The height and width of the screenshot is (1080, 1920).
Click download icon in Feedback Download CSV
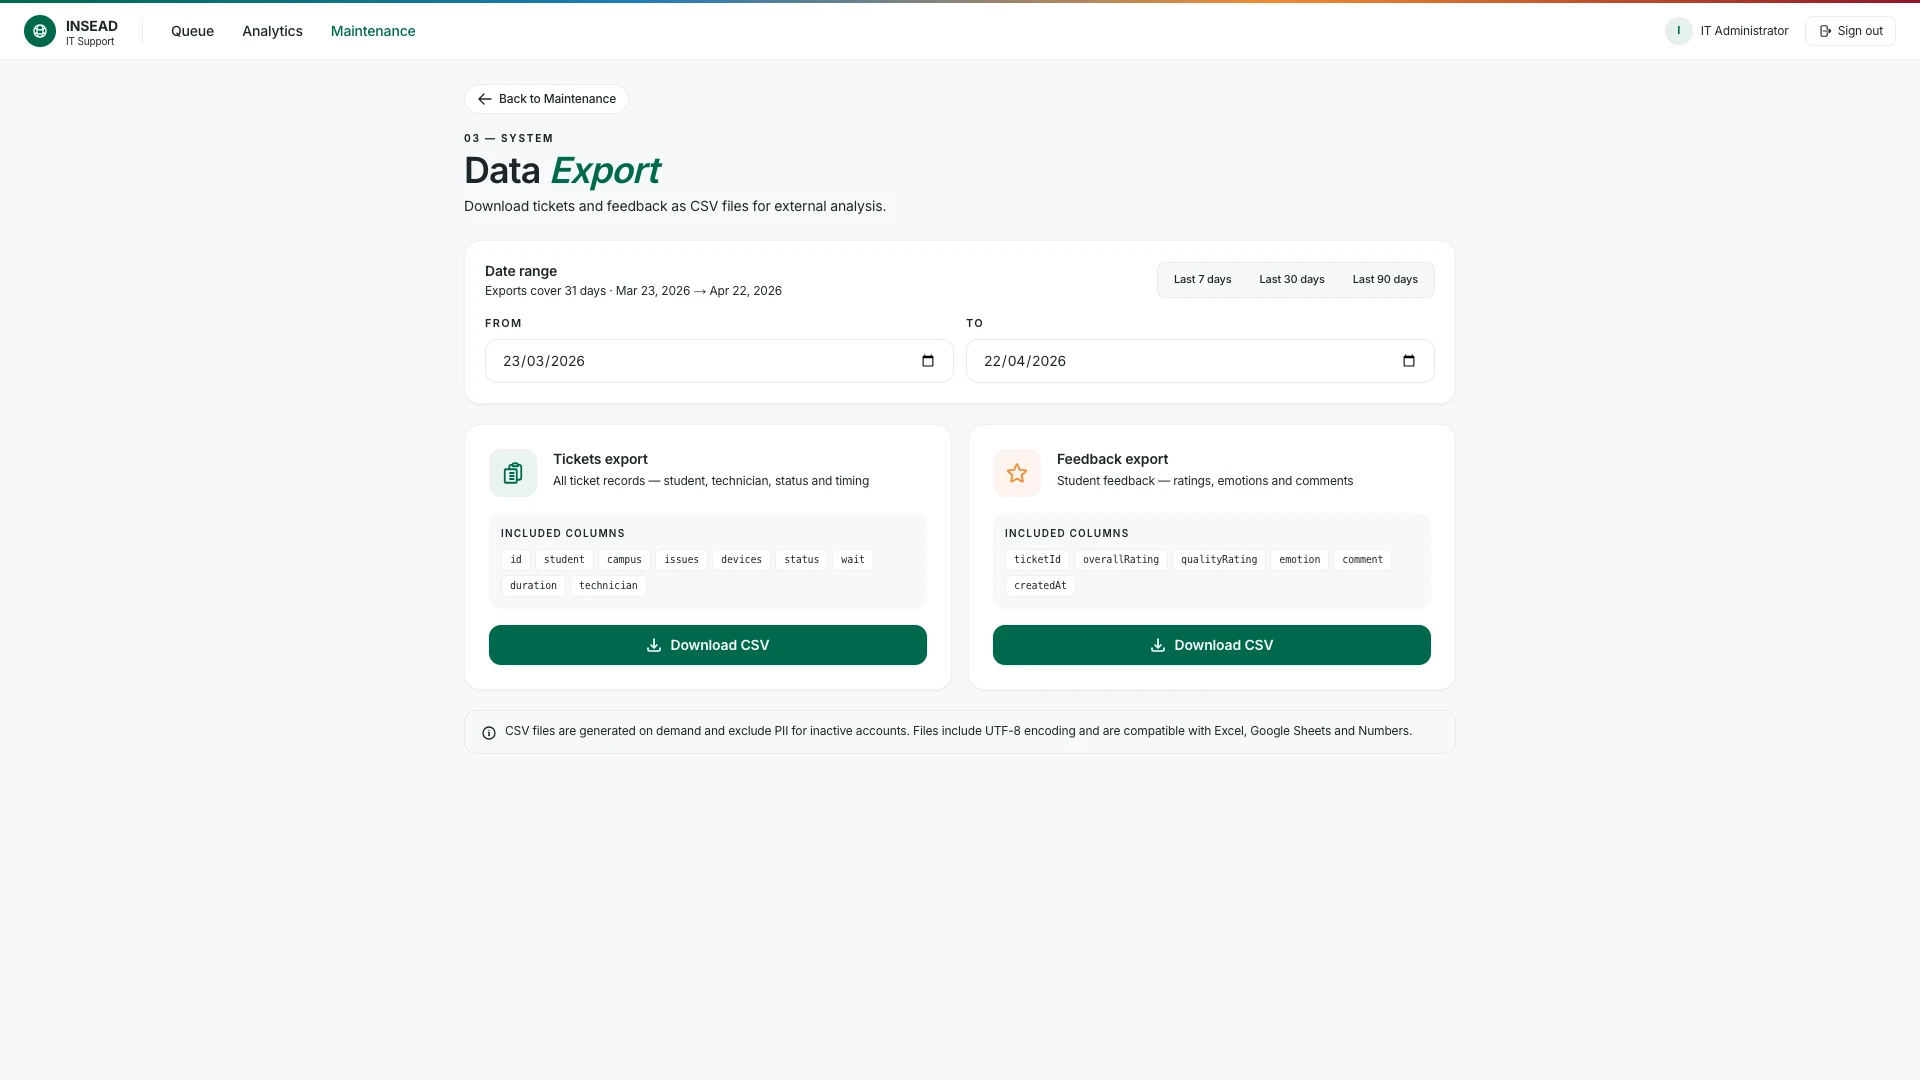point(1158,645)
